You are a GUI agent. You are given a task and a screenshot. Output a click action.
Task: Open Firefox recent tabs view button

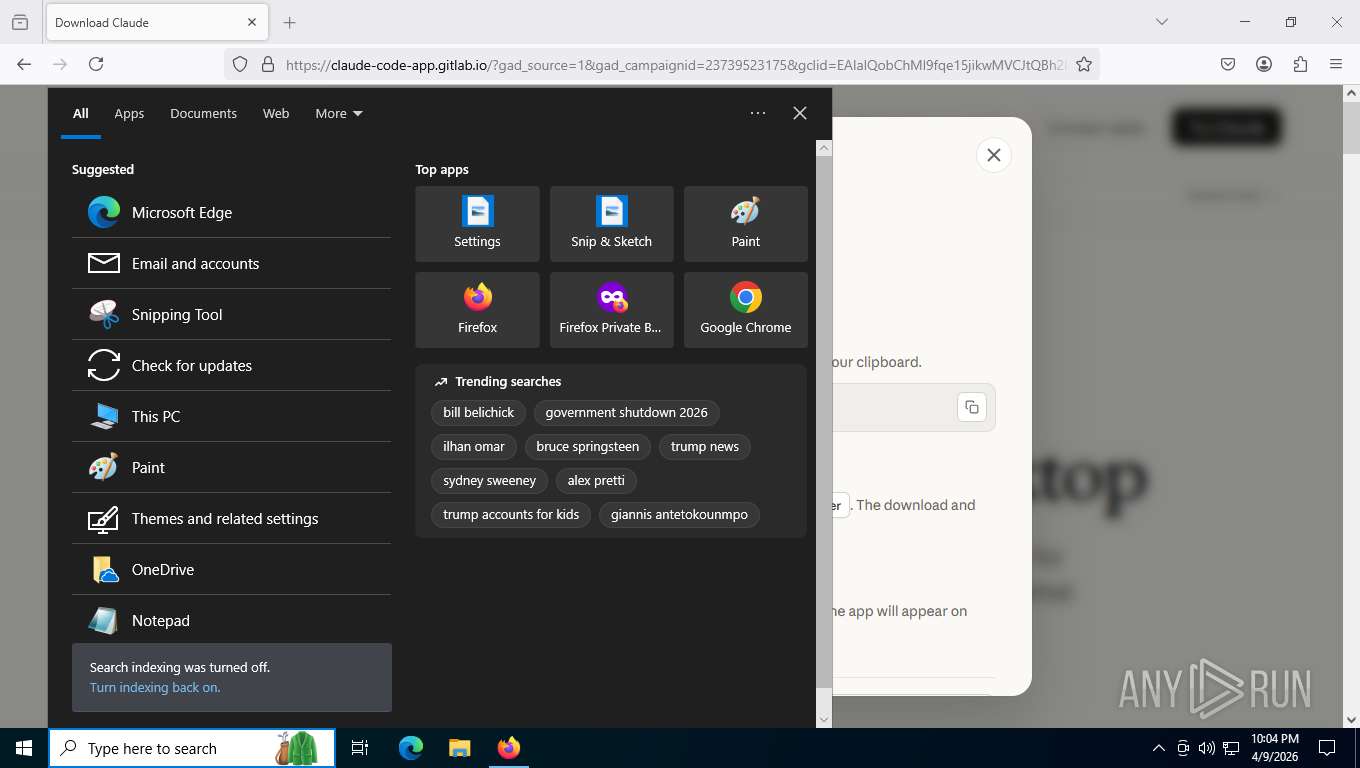point(20,22)
